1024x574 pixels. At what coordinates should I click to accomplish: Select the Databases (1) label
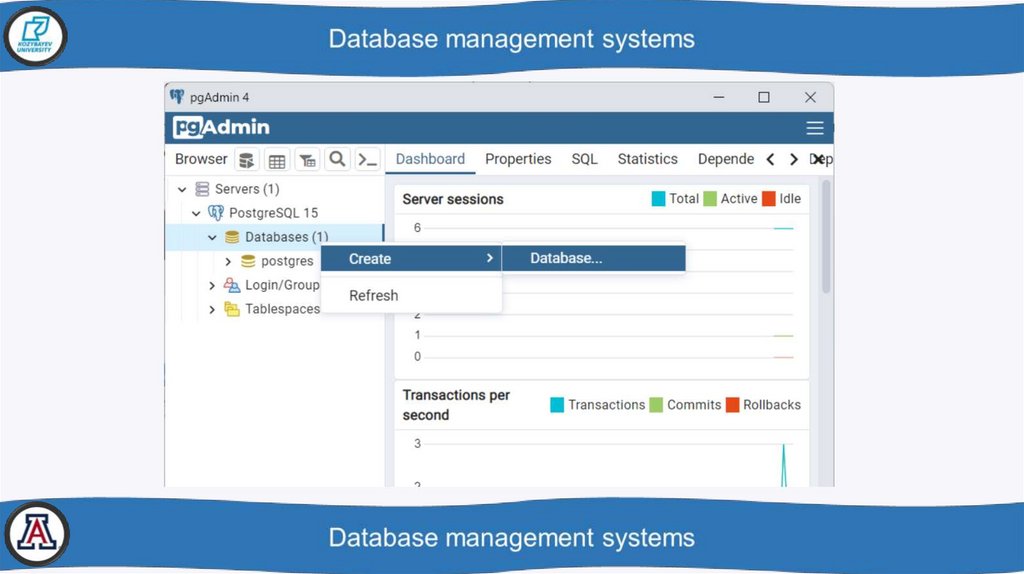(287, 237)
